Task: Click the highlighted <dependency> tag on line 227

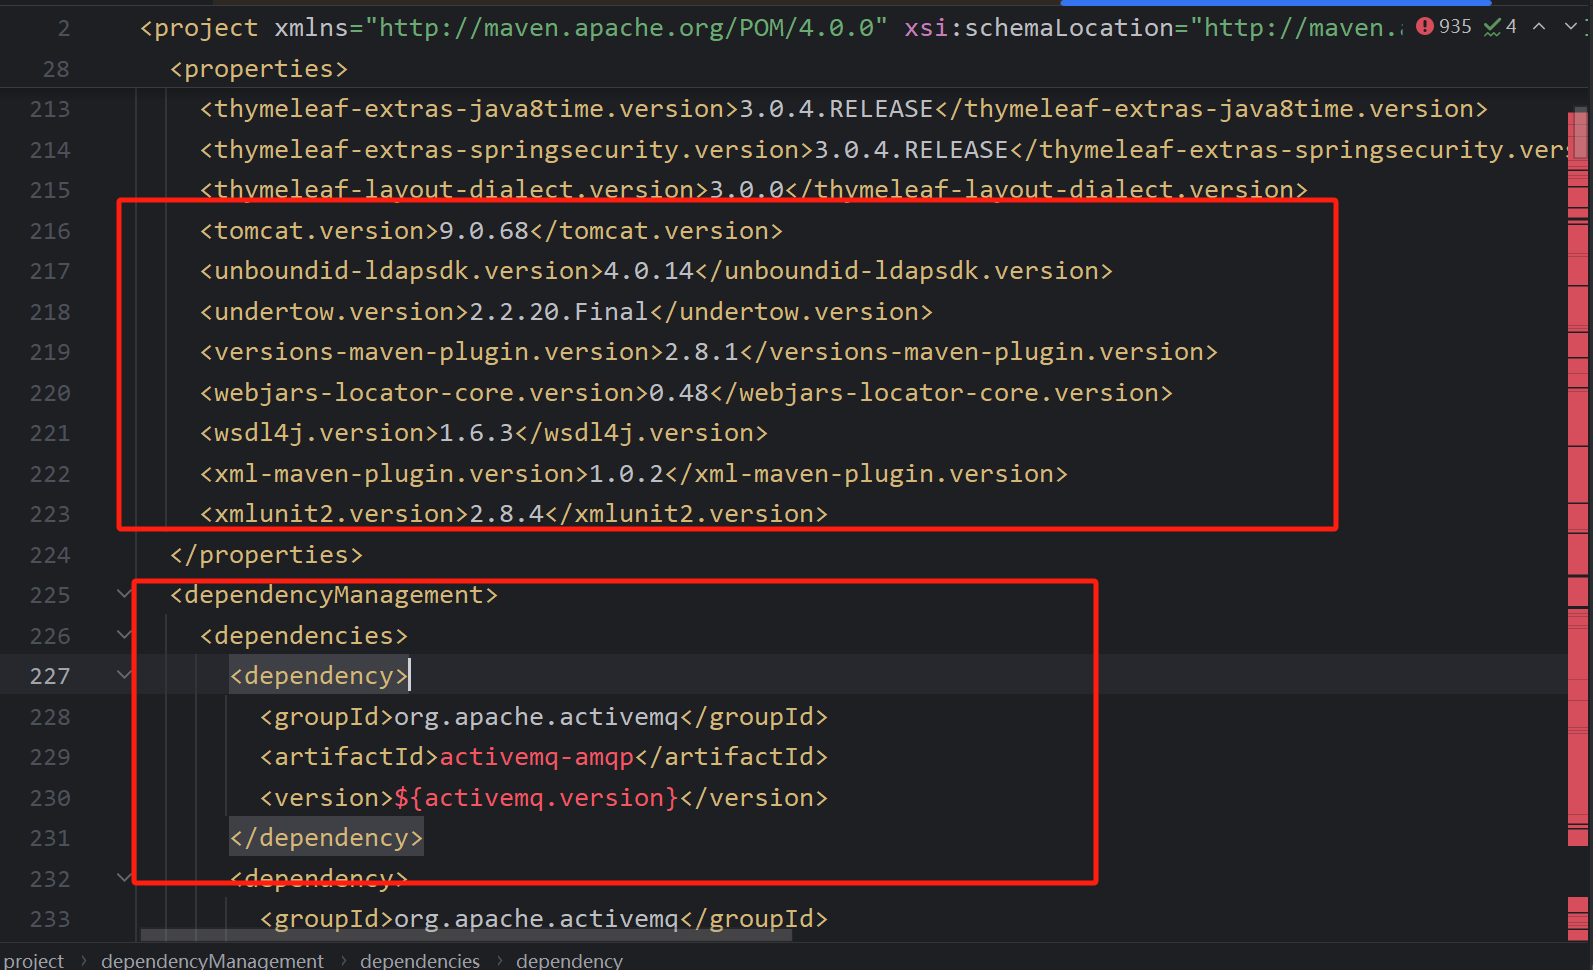Action: [x=319, y=676]
